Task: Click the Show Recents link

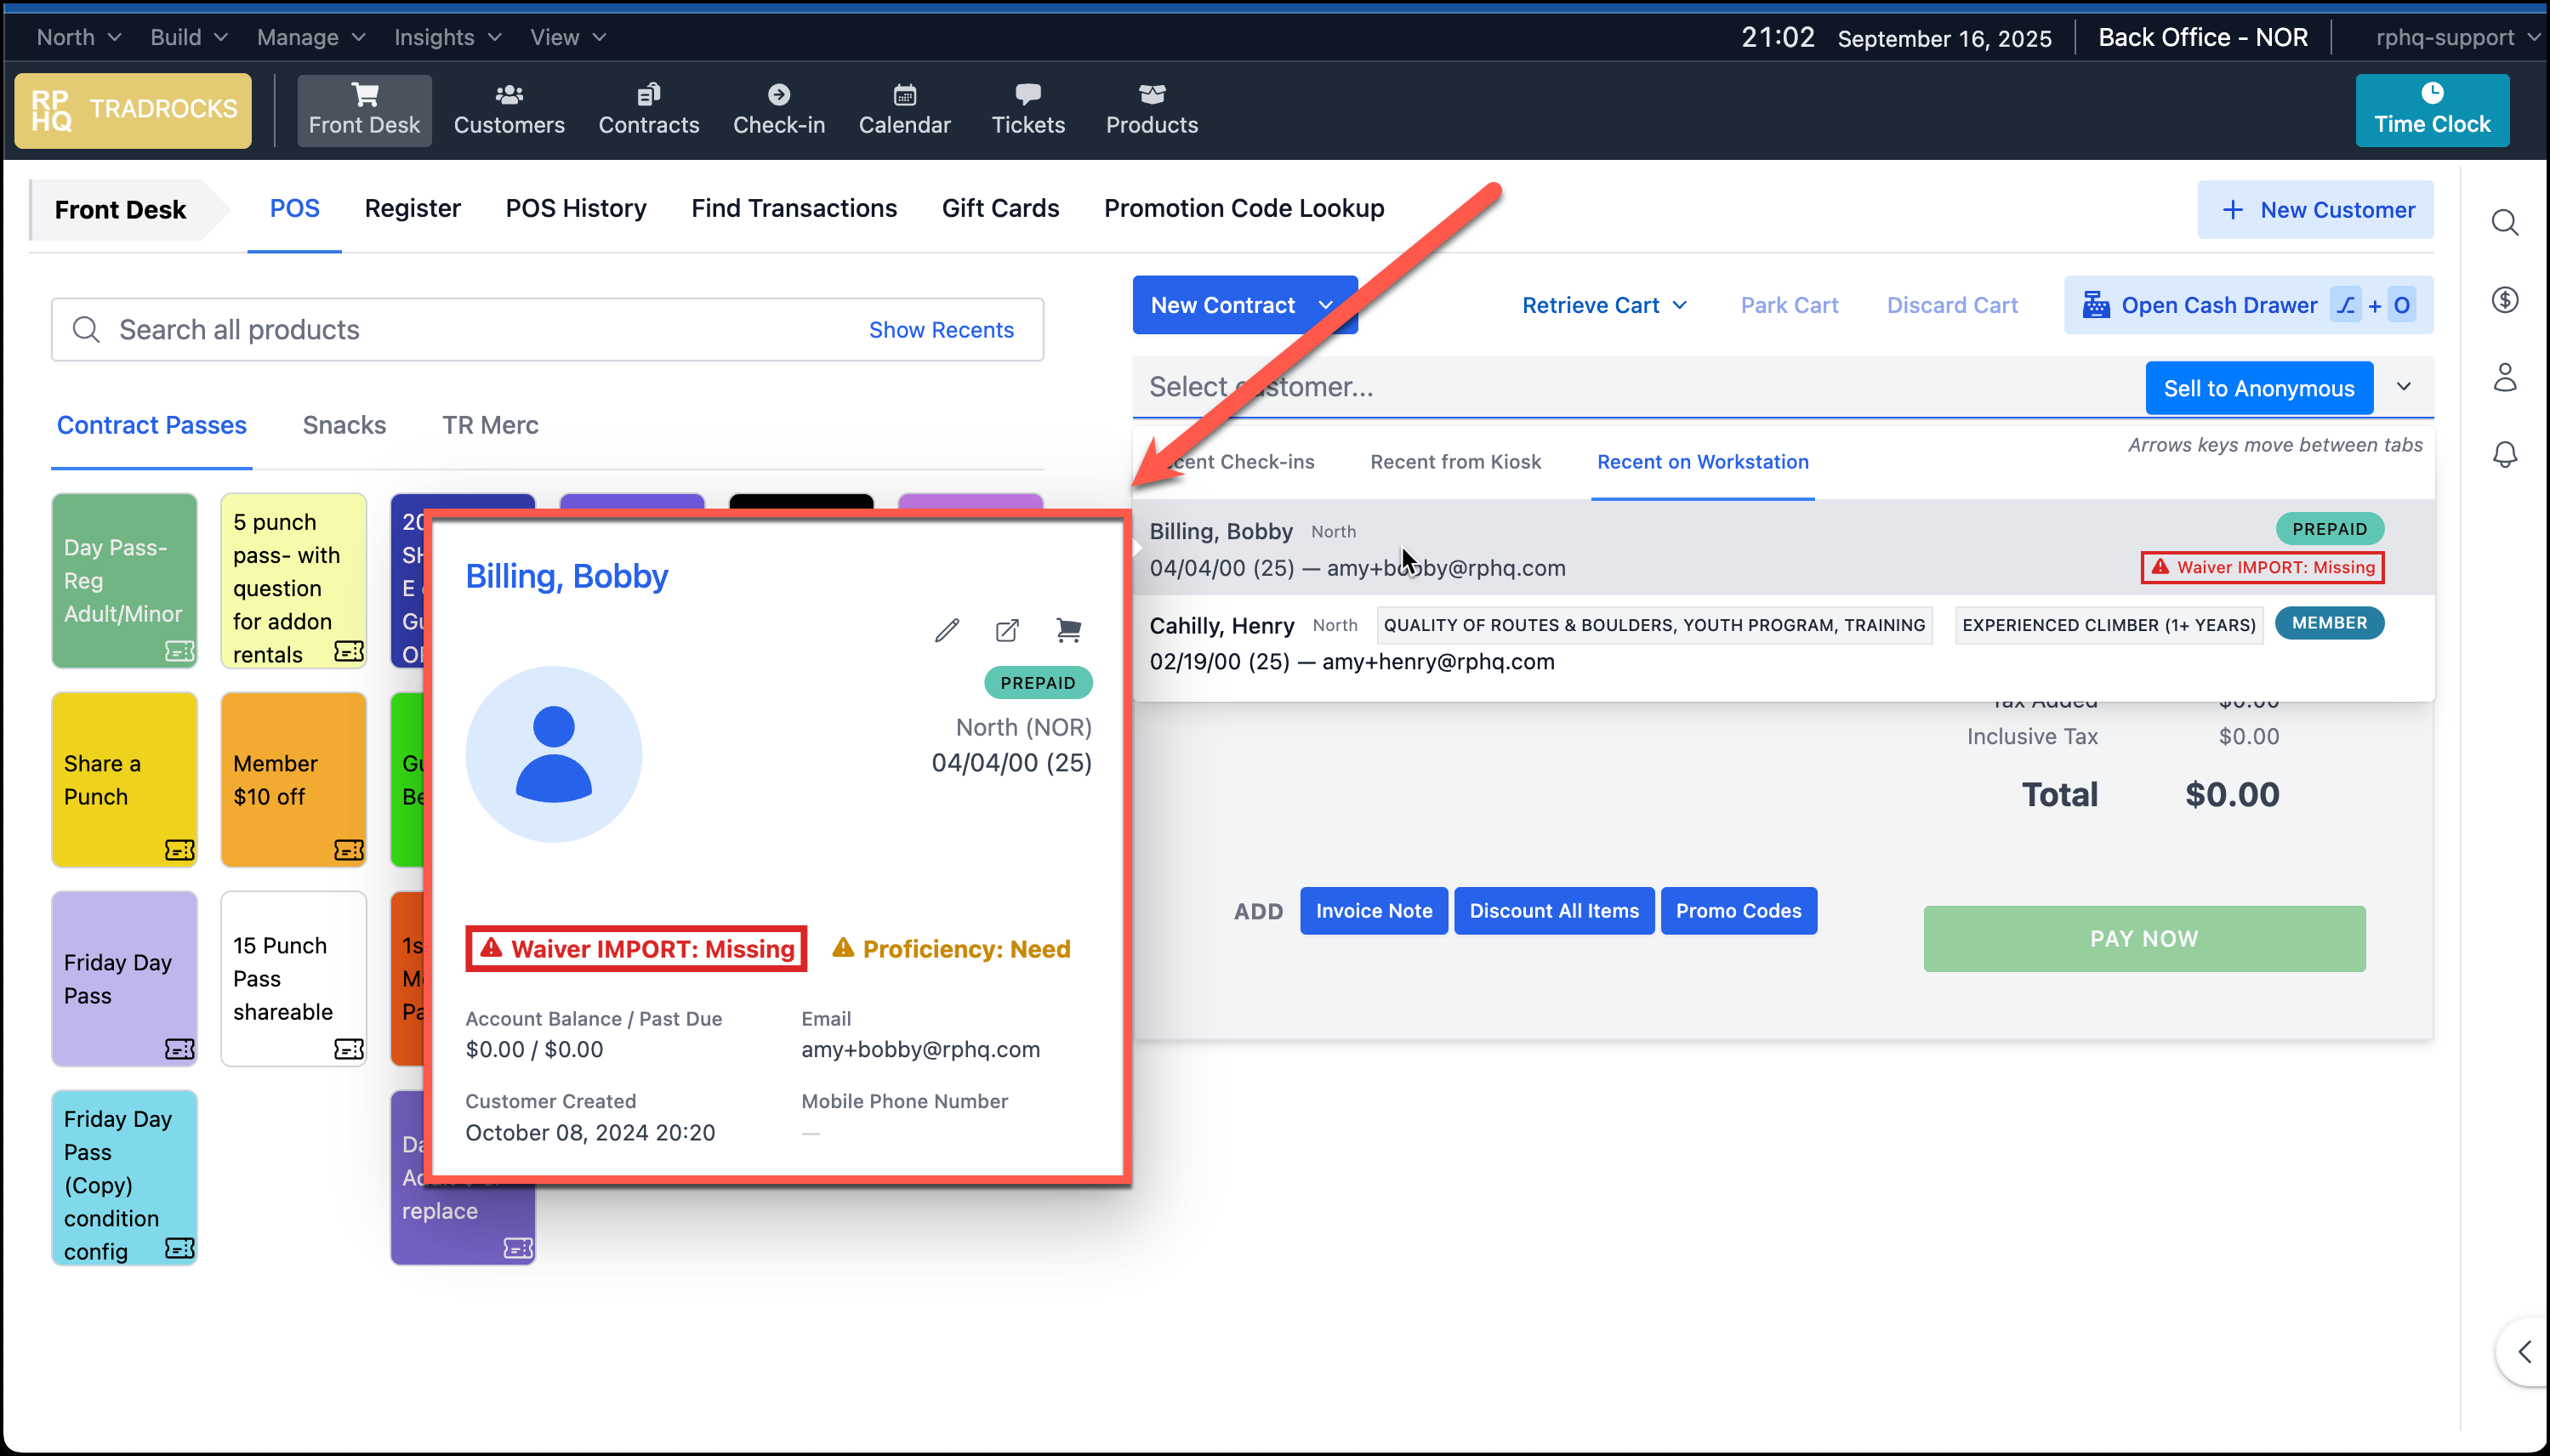Action: coord(940,330)
